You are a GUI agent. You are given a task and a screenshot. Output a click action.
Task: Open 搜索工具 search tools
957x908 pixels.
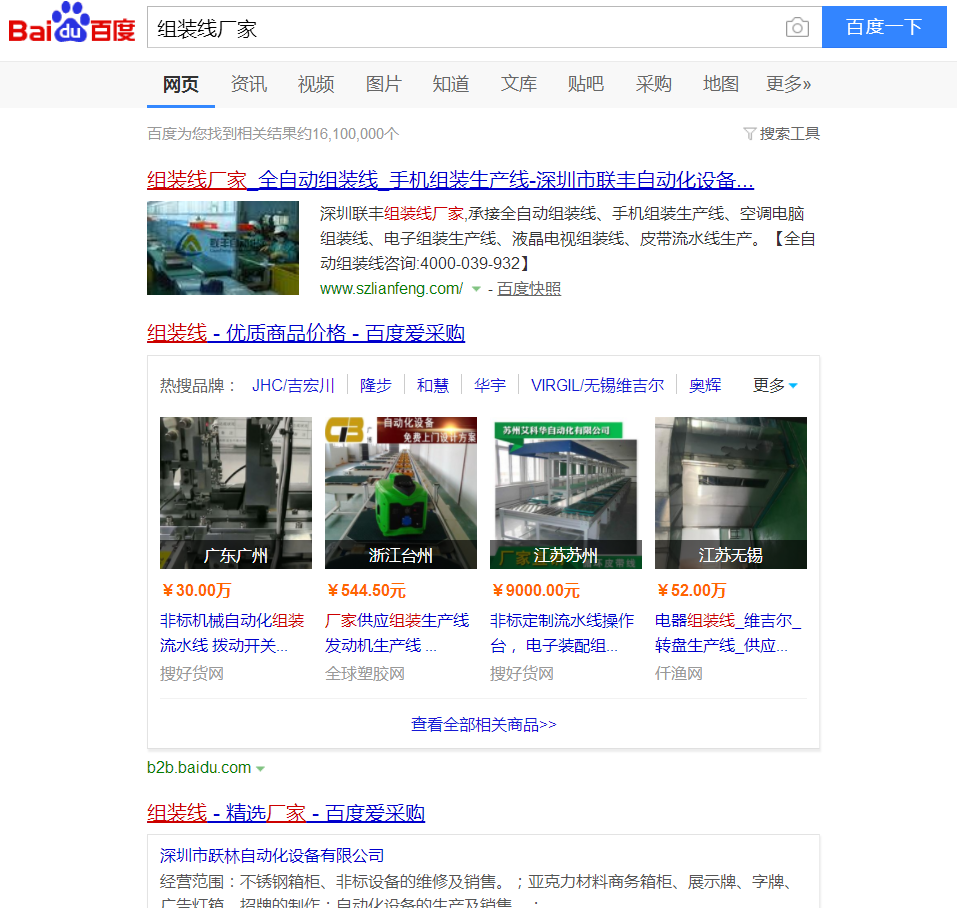click(789, 134)
